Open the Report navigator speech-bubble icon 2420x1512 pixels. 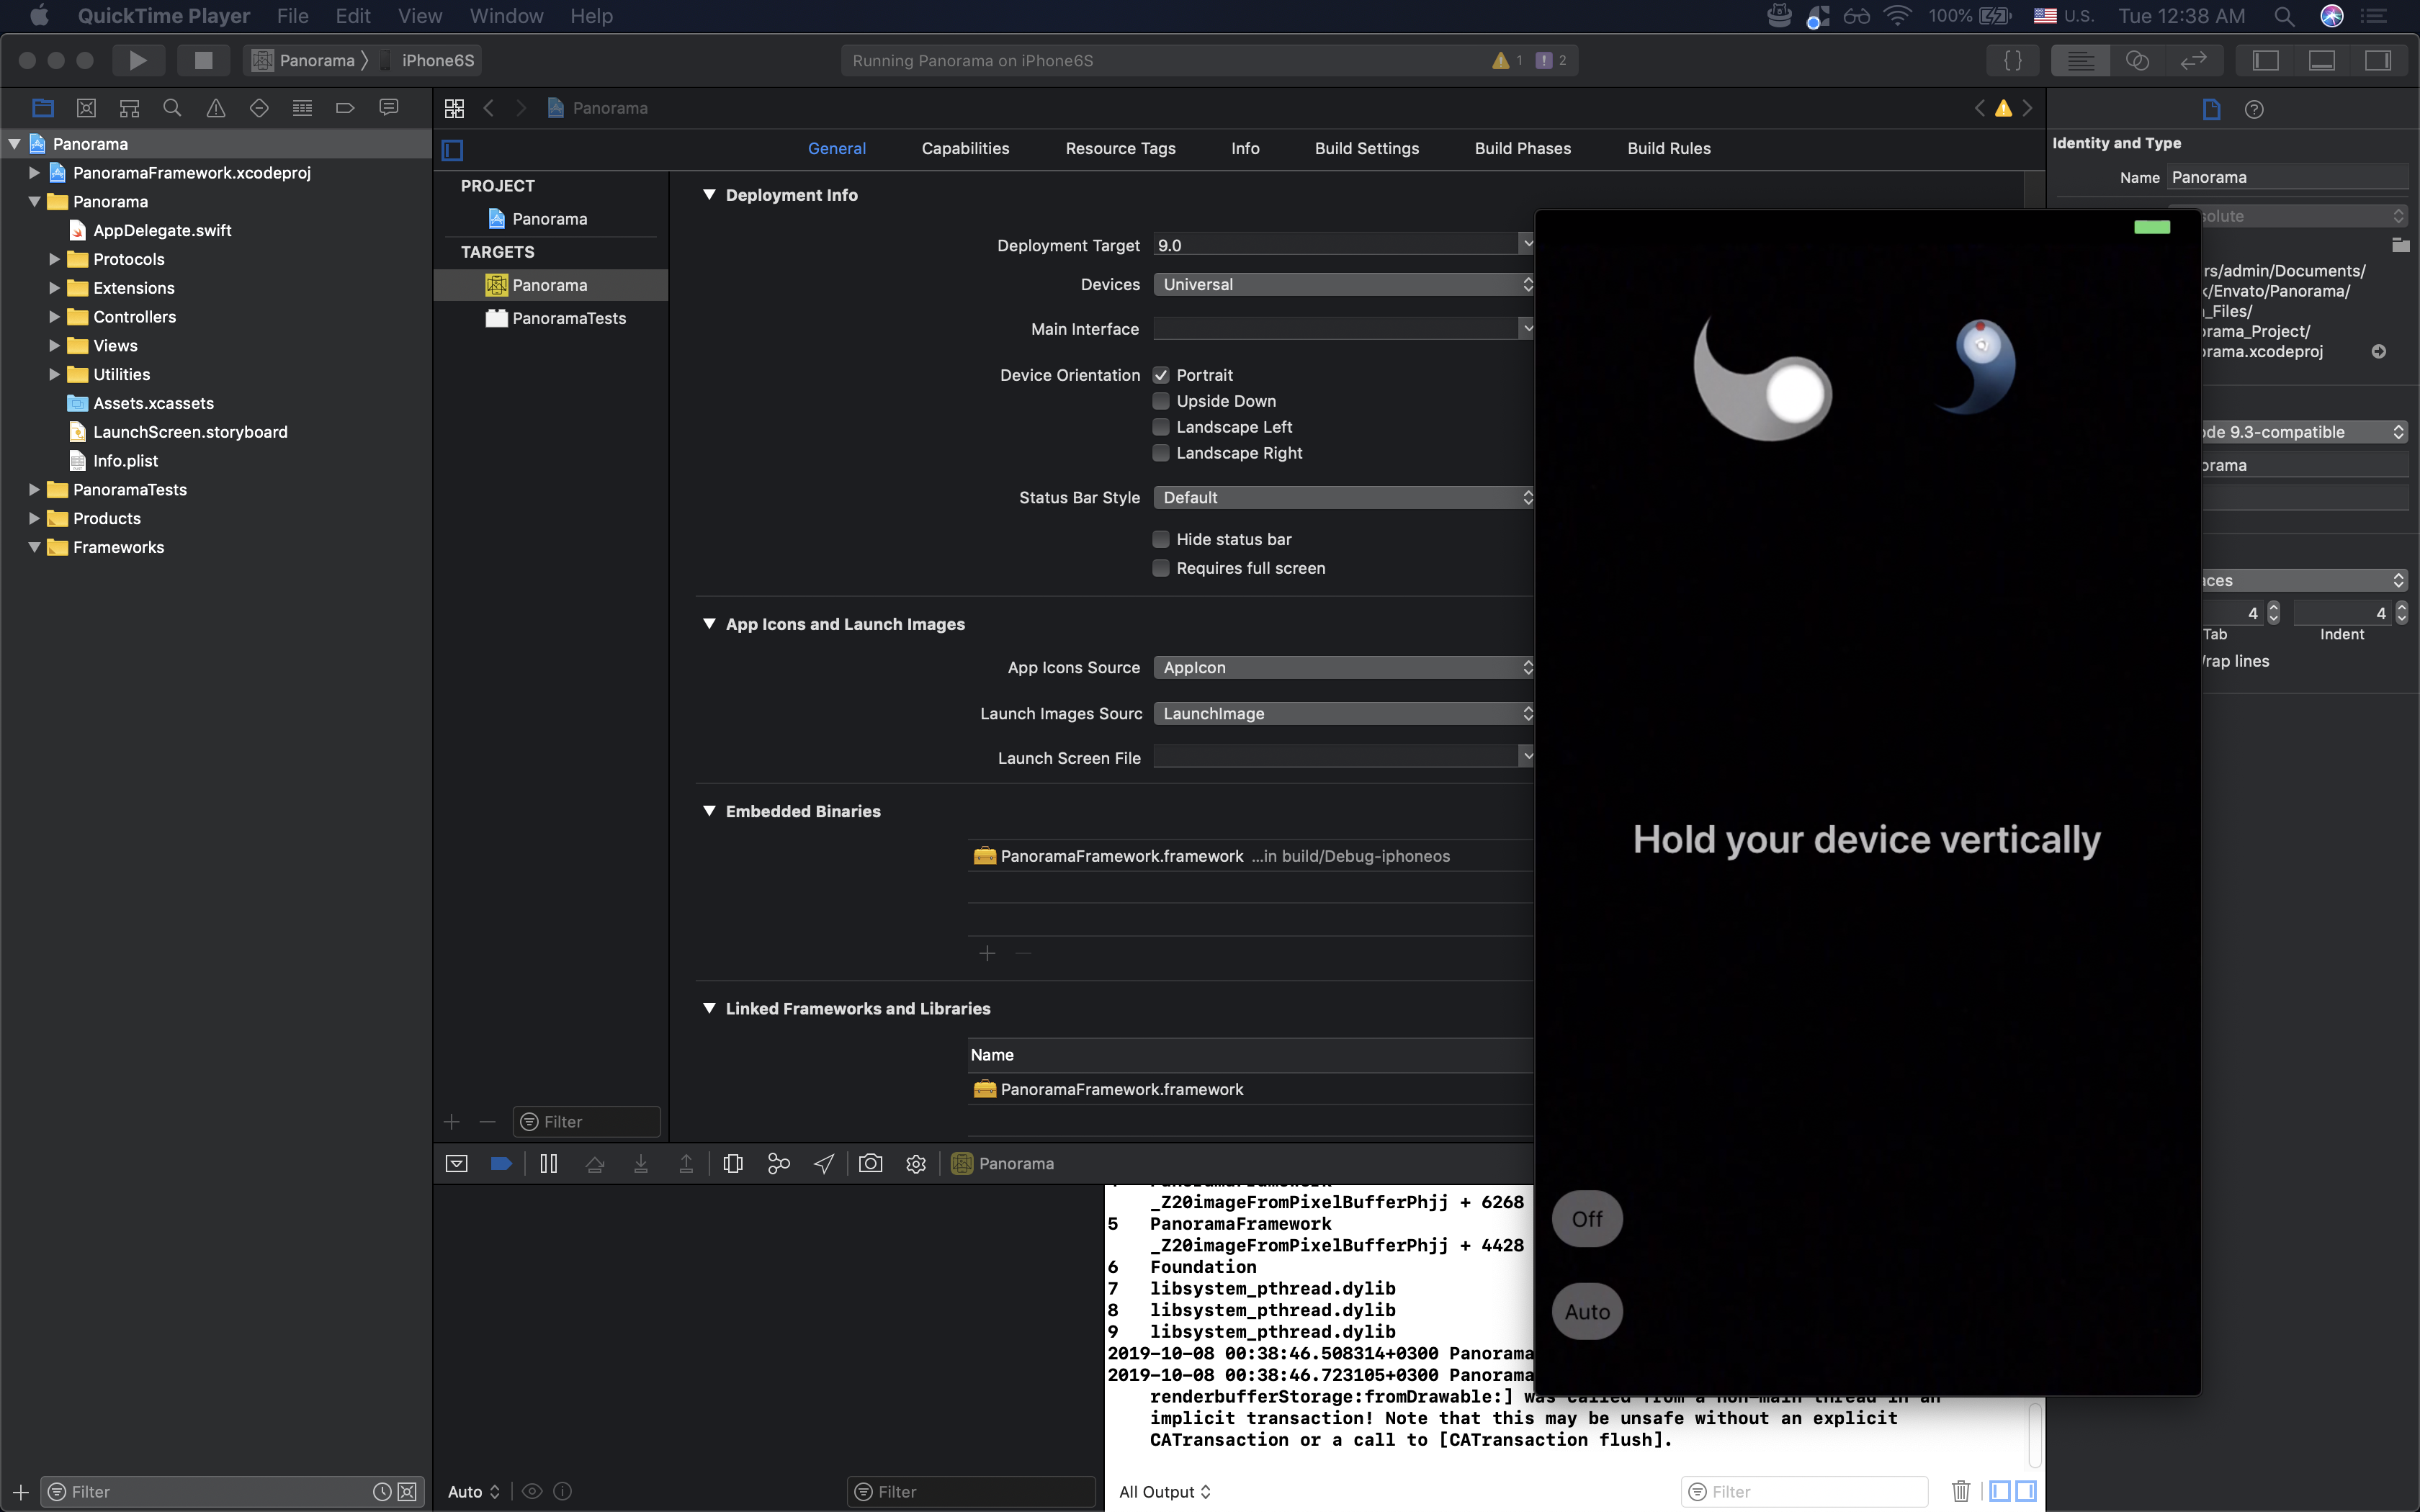point(389,108)
